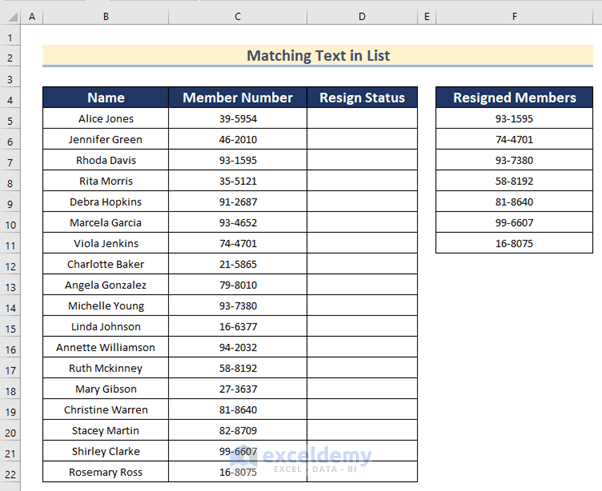Select row 12 header

point(10,266)
